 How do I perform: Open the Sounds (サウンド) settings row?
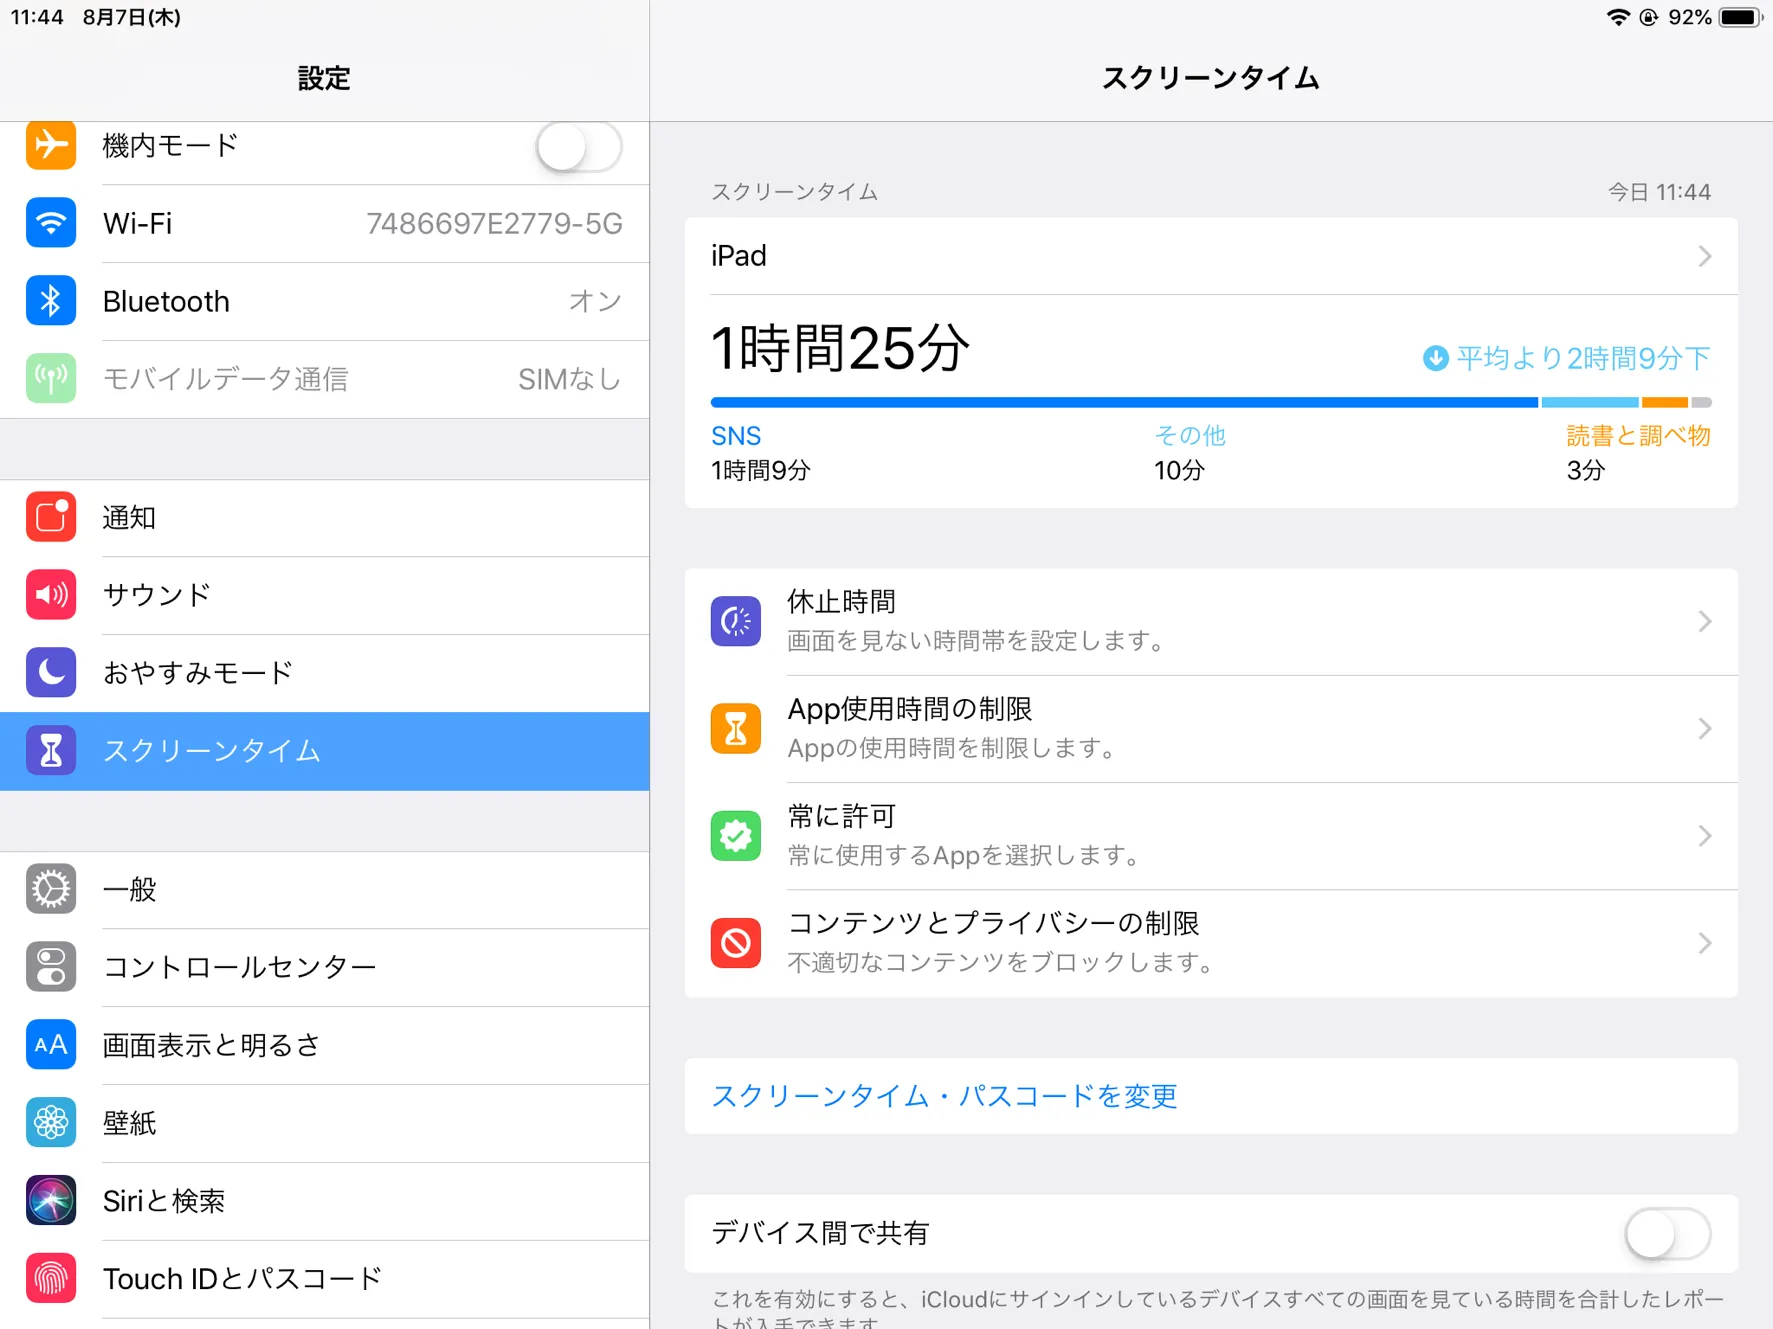[325, 596]
